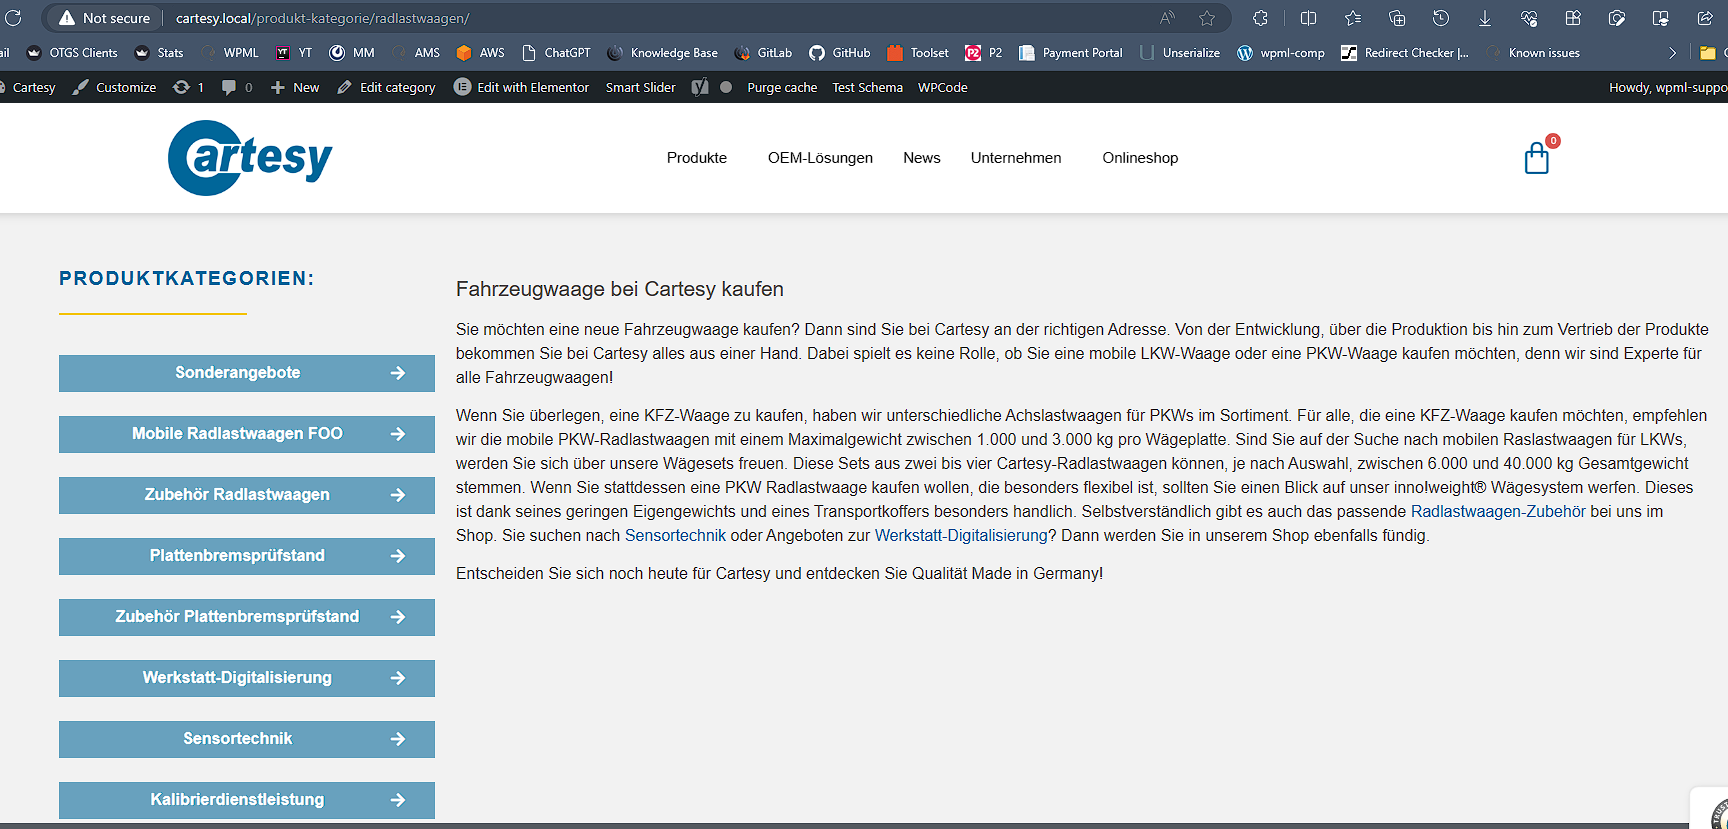The height and width of the screenshot is (829, 1728).
Task: Open the Produkte menu item
Action: click(697, 158)
